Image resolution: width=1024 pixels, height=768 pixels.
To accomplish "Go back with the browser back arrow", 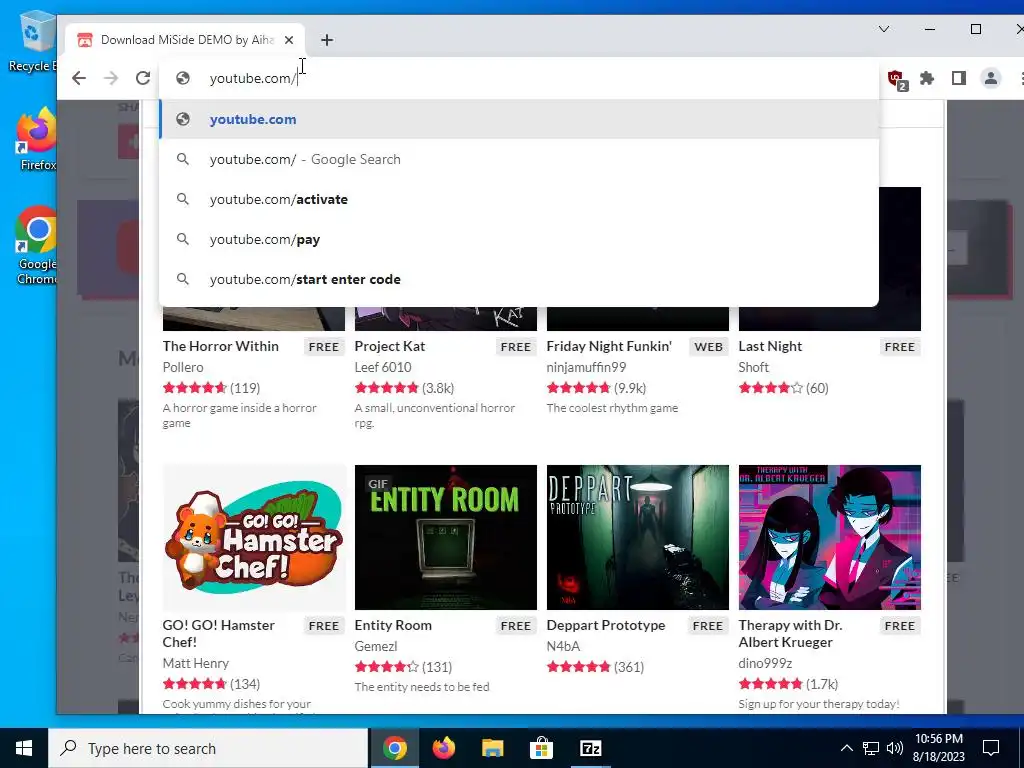I will (79, 78).
